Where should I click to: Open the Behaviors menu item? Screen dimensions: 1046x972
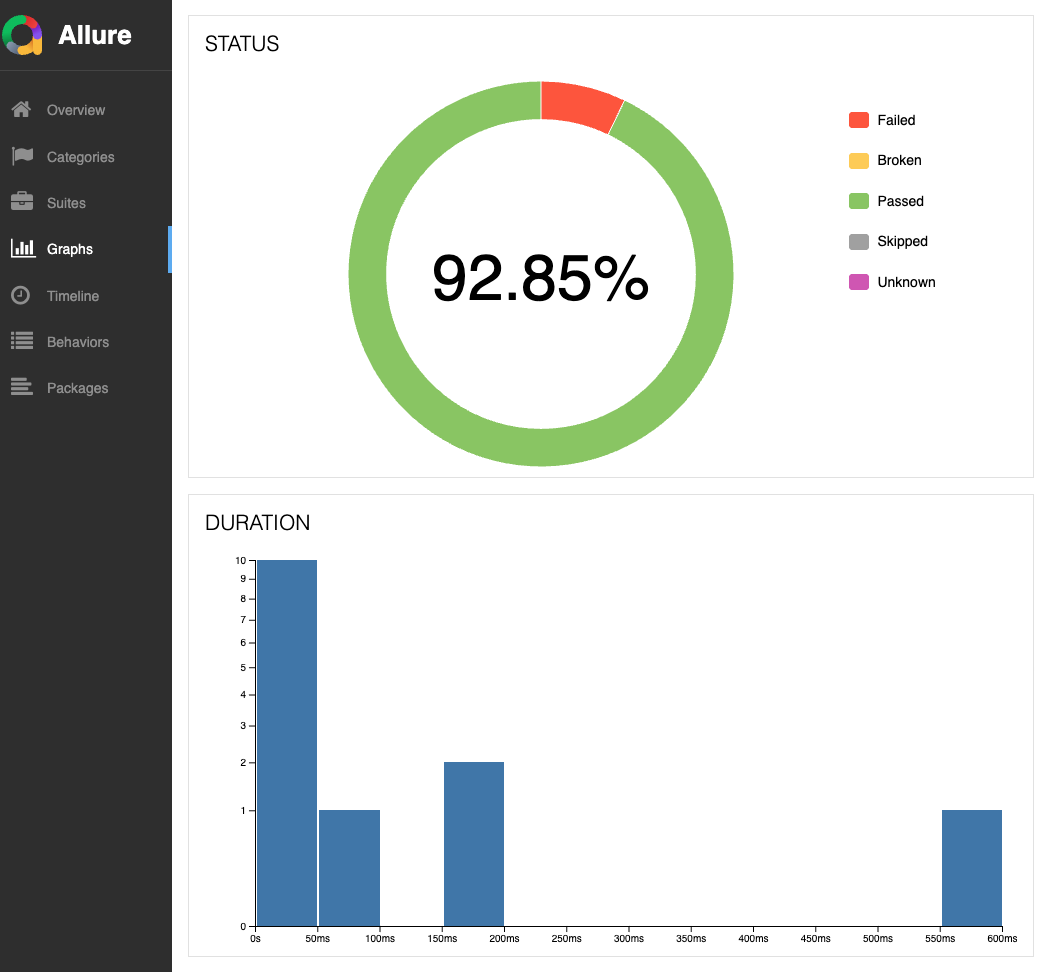[78, 342]
